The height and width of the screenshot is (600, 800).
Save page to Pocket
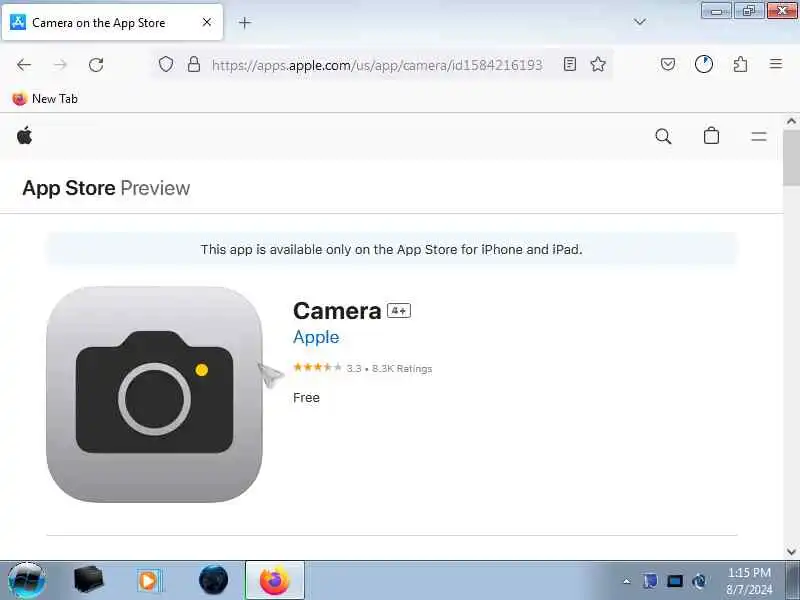click(x=668, y=64)
